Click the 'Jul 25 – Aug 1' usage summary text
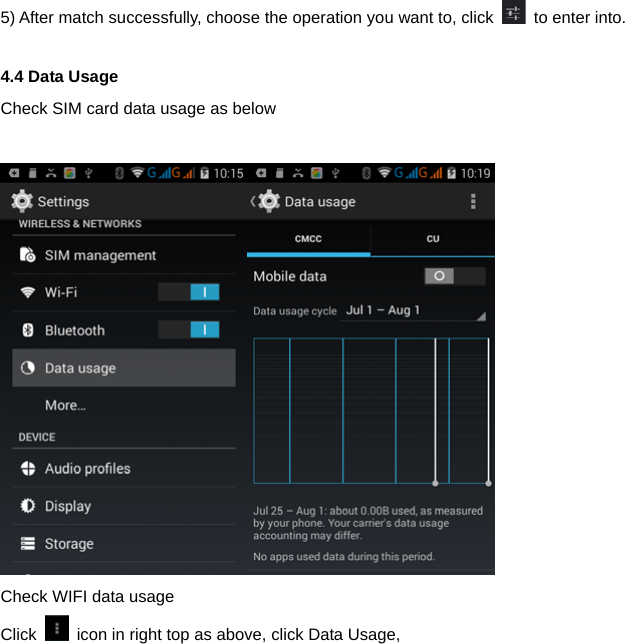This screenshot has height=644, width=625. tap(368, 523)
